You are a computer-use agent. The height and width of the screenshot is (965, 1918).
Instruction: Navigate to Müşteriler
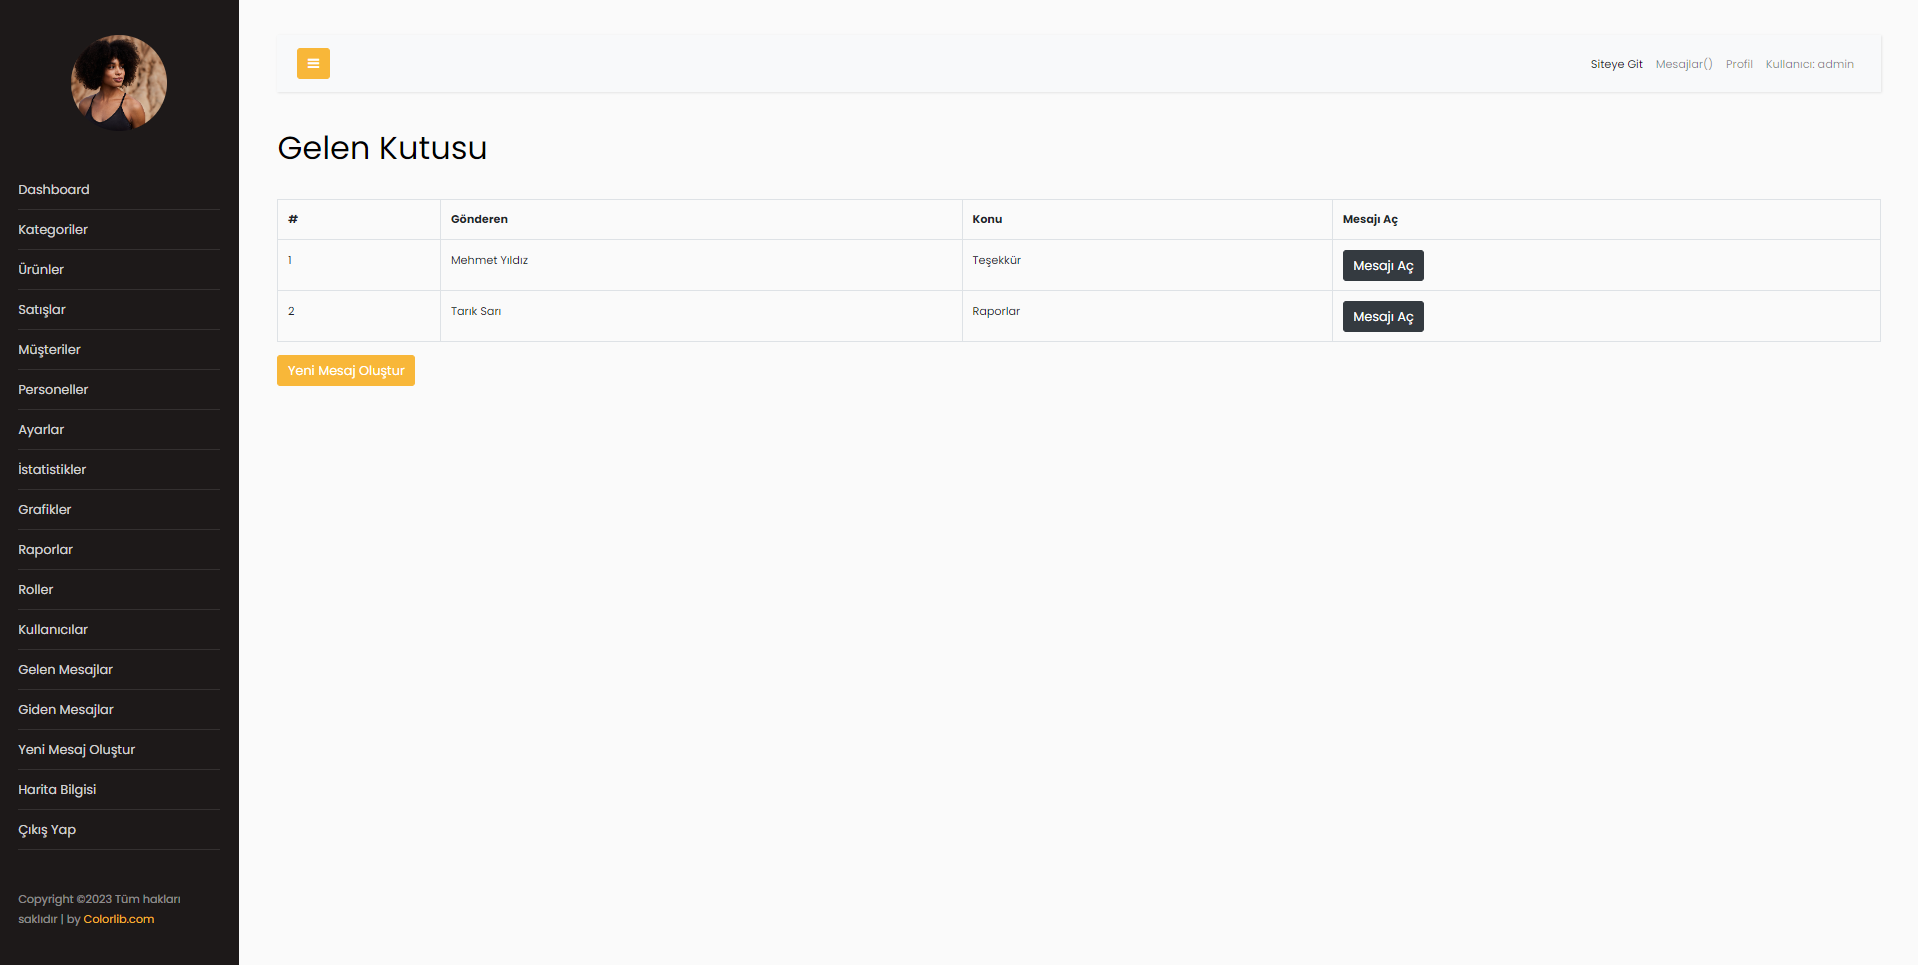(x=49, y=349)
